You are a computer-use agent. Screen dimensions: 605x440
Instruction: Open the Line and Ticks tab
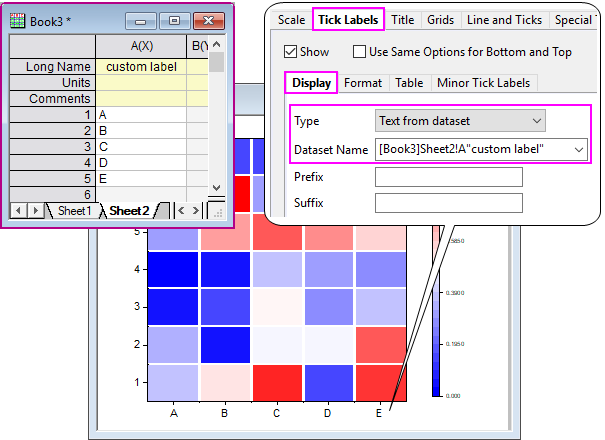pos(502,20)
